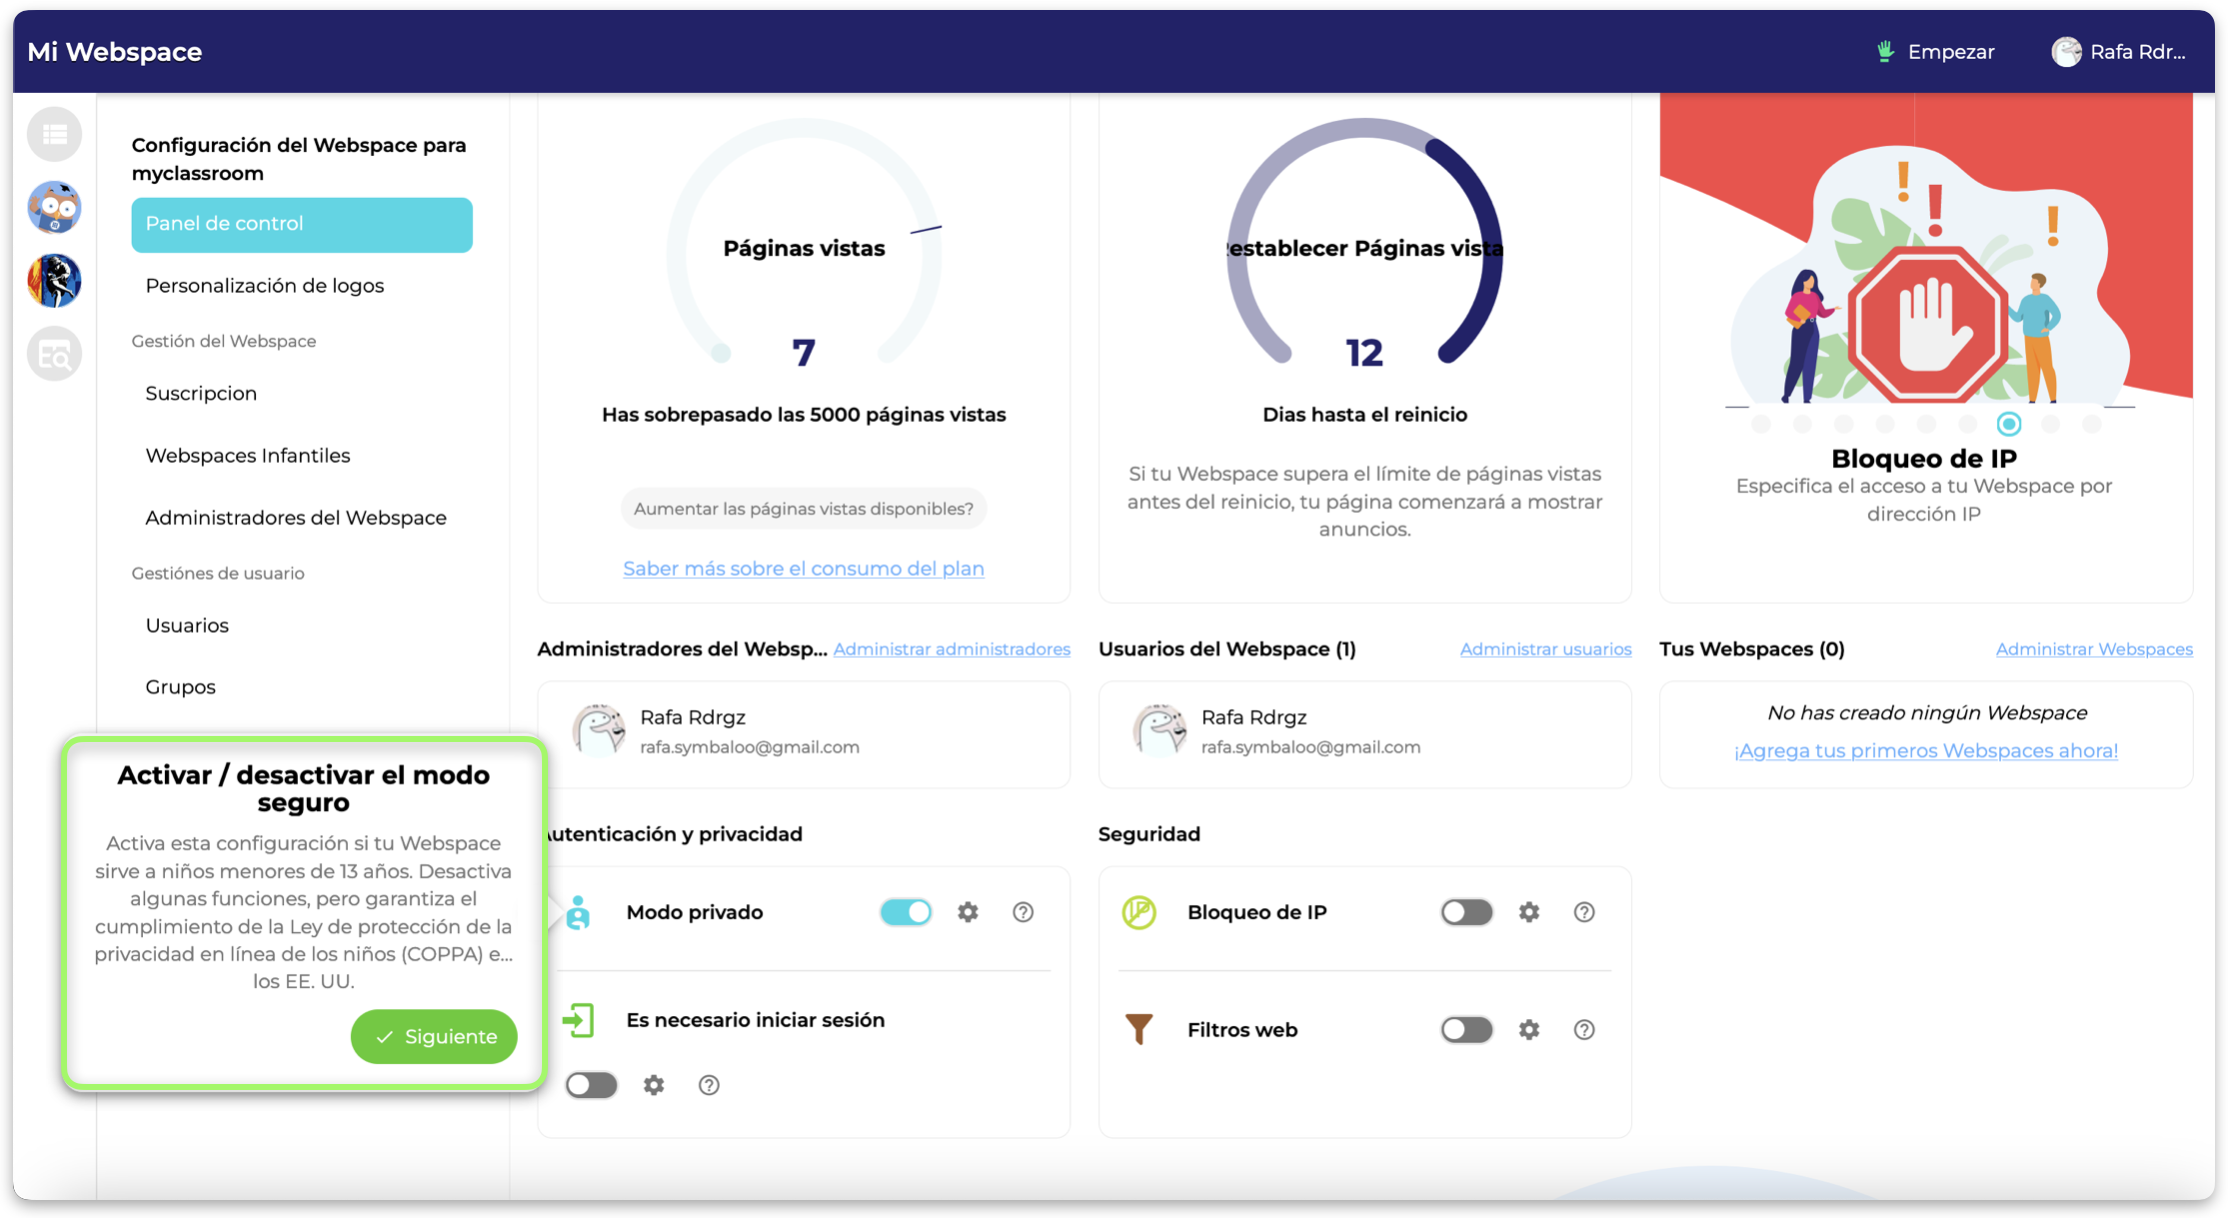This screenshot has width=2228, height=1218.
Task: Show help for Es necesario iniciar sesión
Action: point(709,1085)
